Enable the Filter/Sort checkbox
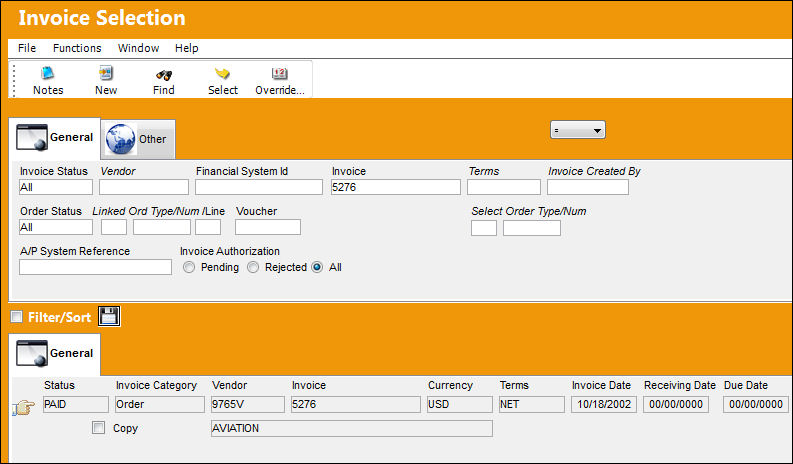This screenshot has height=464, width=793. click(x=17, y=317)
